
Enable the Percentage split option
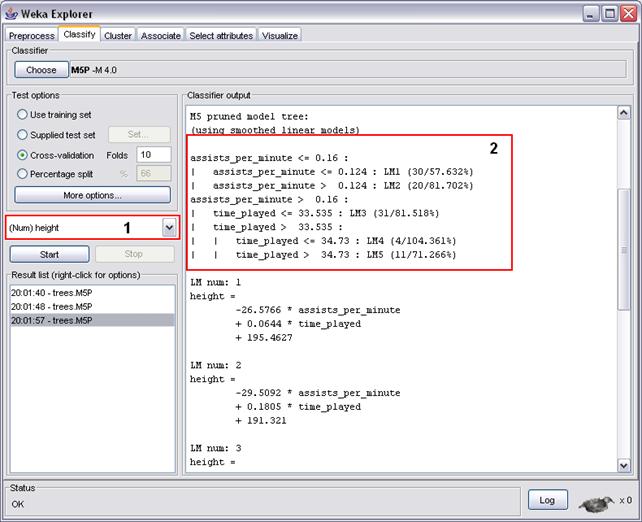23,174
